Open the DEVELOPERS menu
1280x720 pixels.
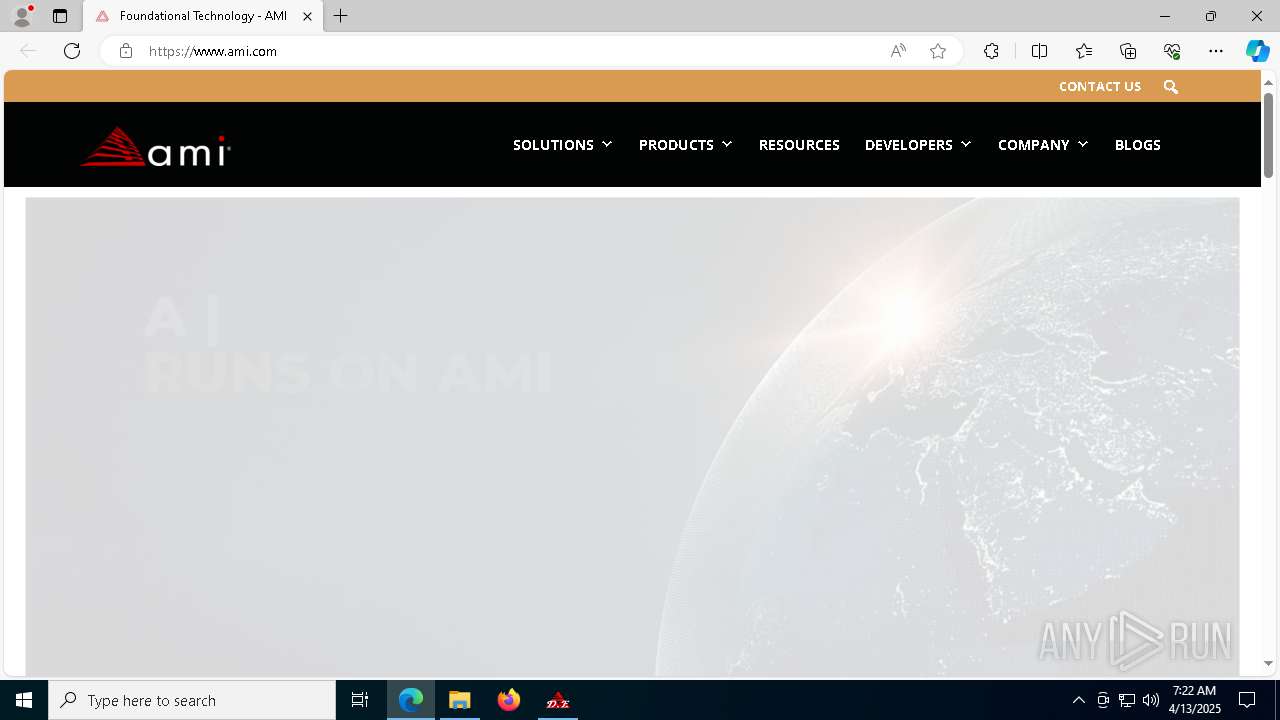(909, 145)
